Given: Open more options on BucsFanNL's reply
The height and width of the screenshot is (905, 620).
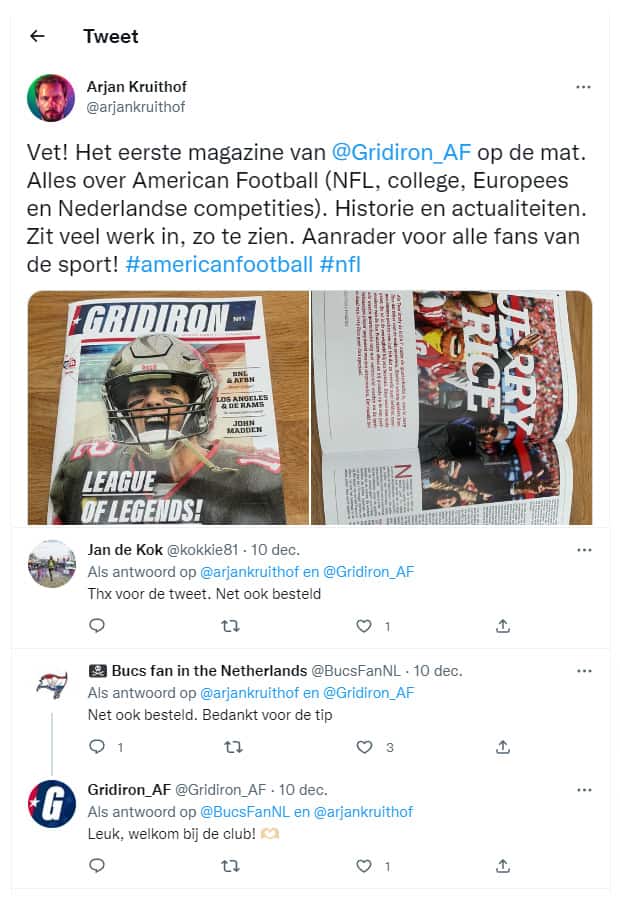Looking at the screenshot, I should point(584,671).
